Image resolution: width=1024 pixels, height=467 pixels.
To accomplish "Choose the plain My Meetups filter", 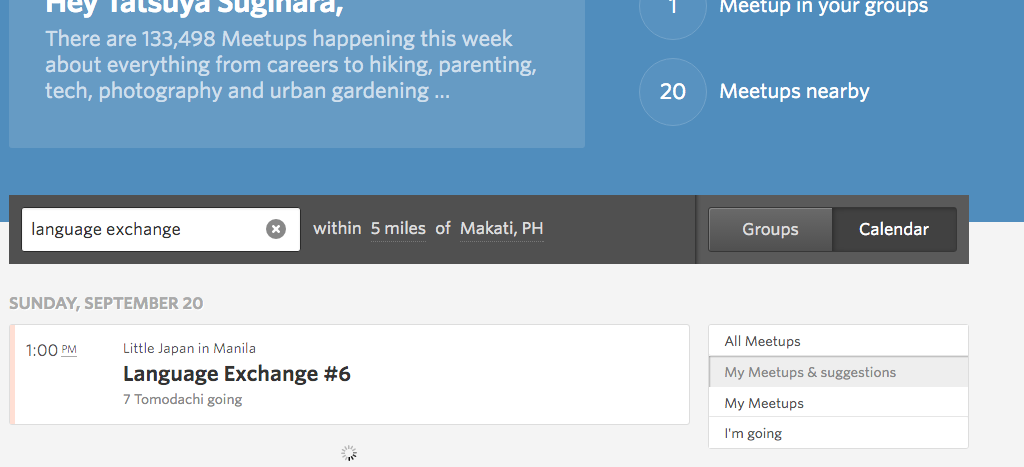I will [x=839, y=403].
